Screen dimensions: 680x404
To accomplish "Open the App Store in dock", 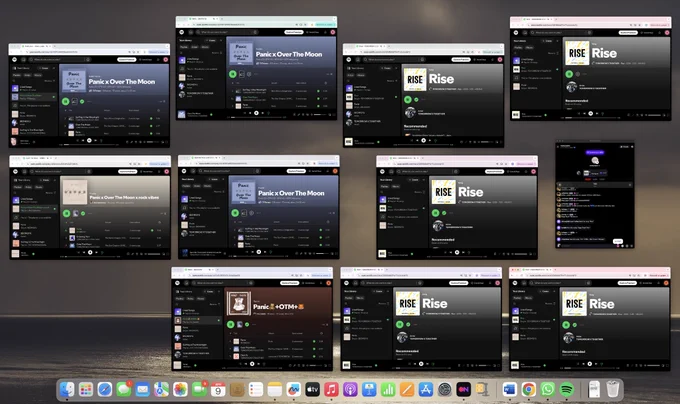I will [425, 389].
